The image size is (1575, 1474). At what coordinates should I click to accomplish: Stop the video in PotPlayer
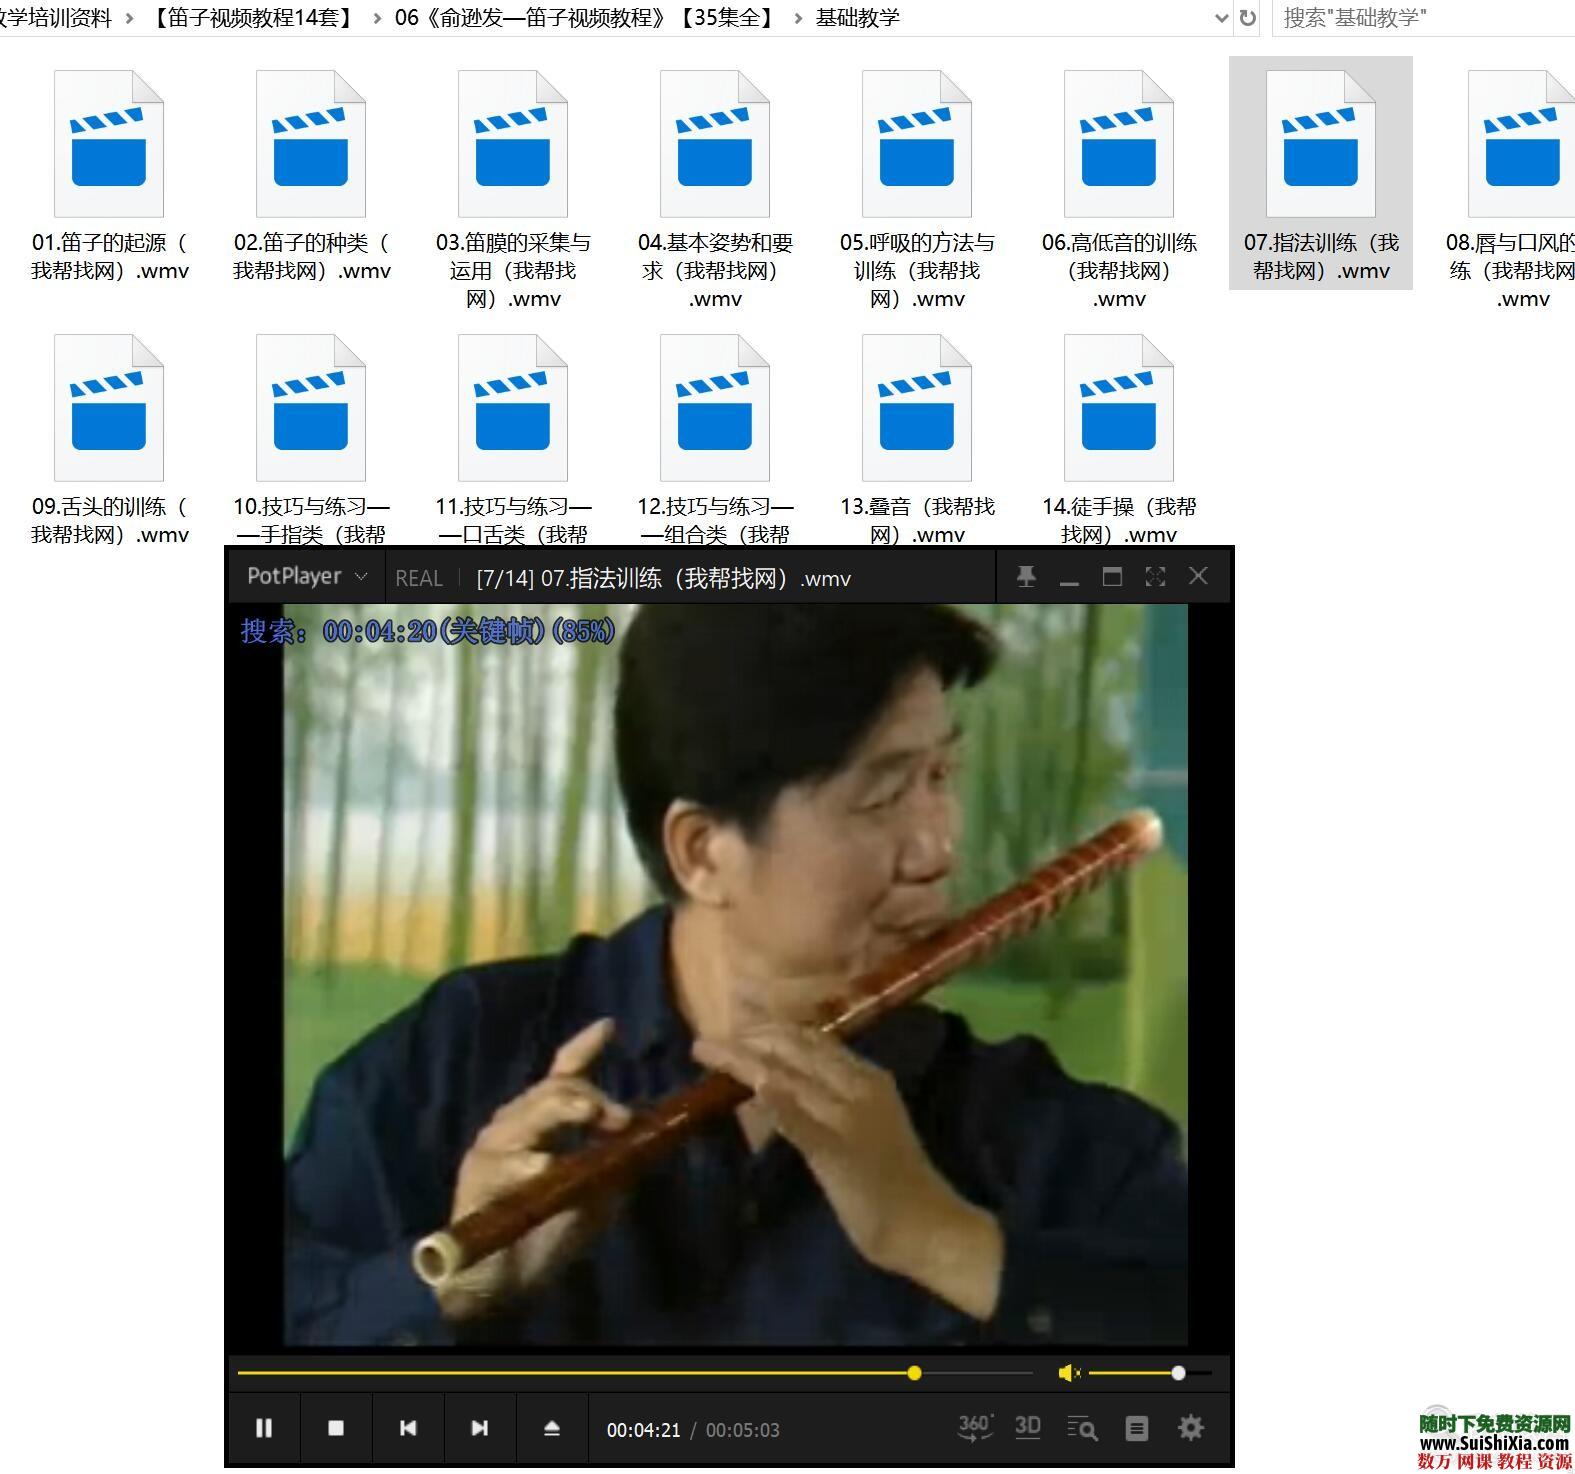[x=336, y=1428]
